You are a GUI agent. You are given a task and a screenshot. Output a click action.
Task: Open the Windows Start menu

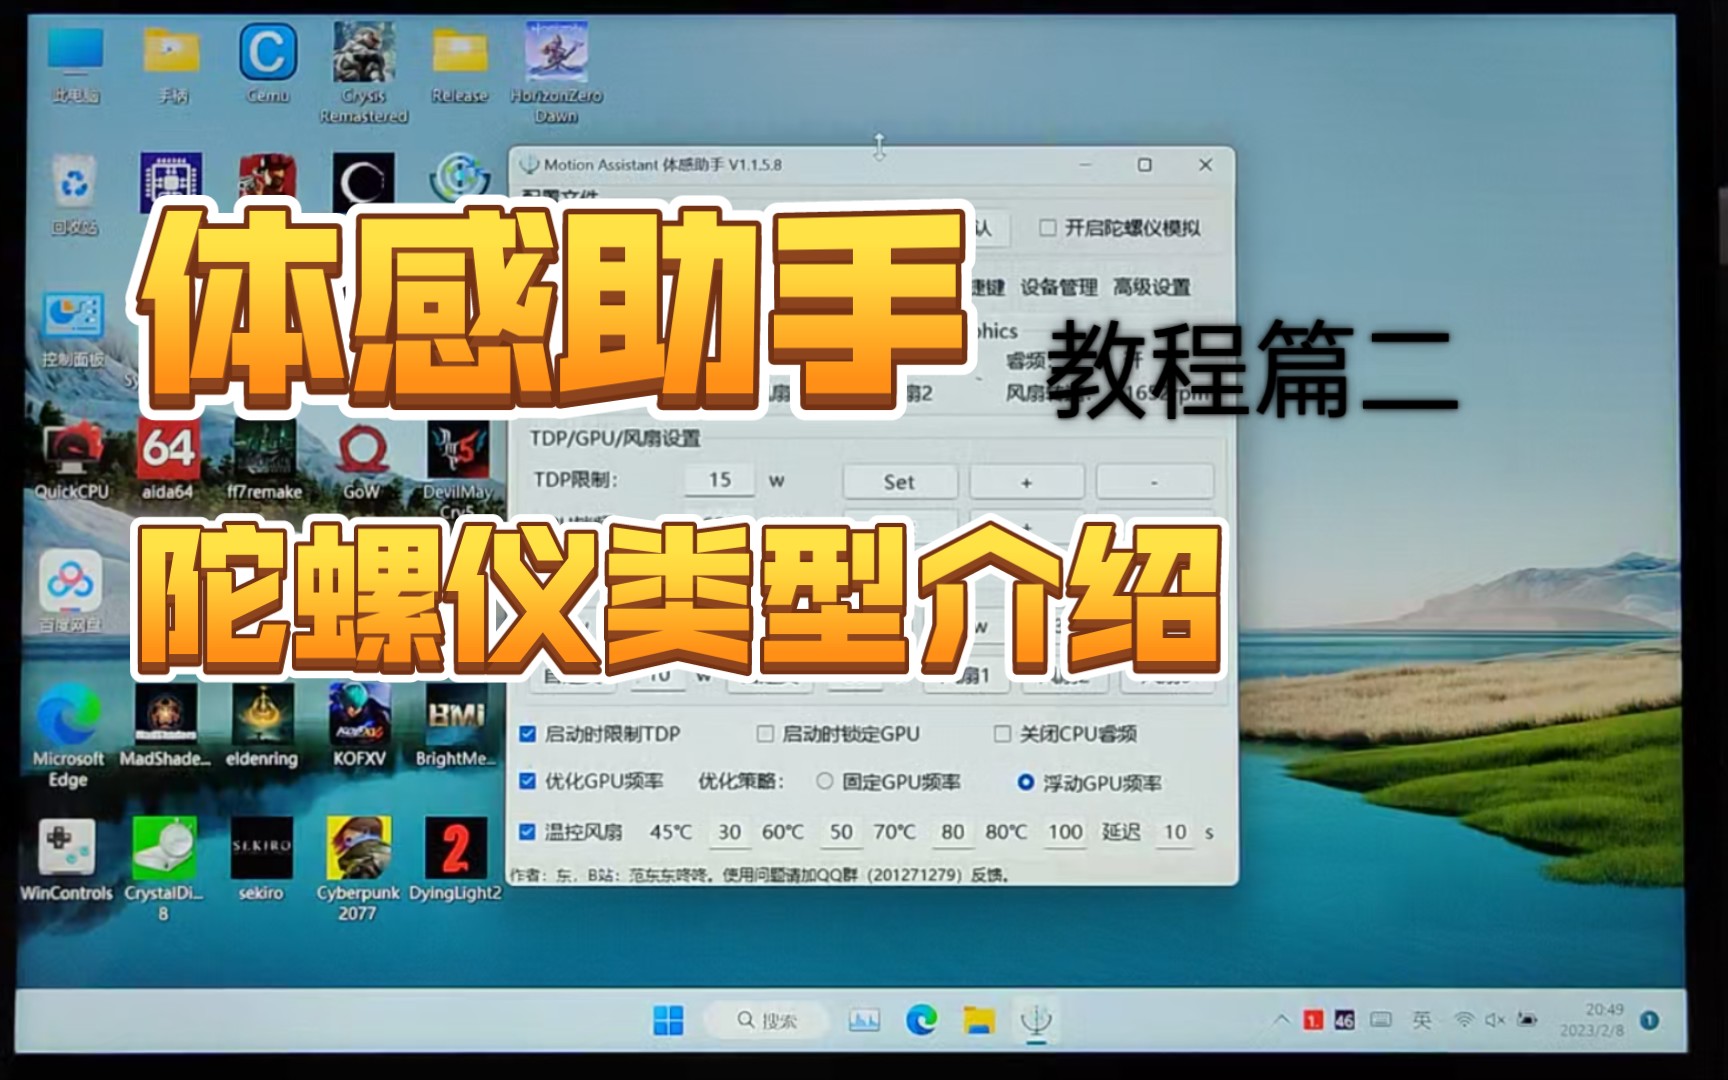[668, 1020]
